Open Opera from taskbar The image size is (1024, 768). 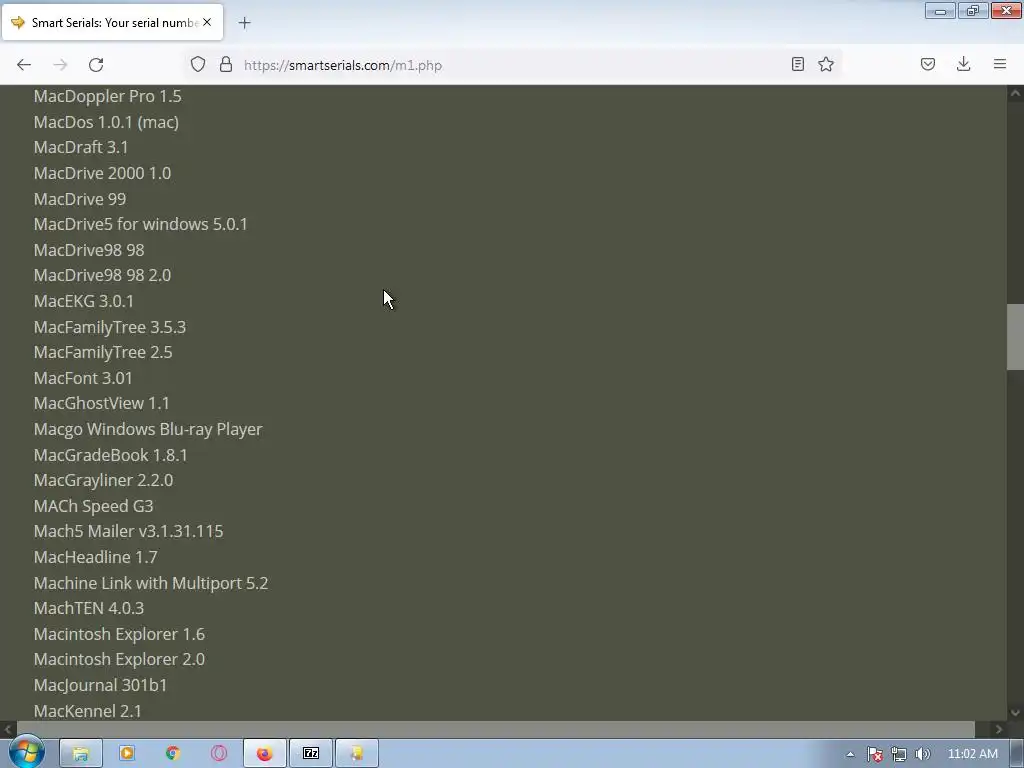tap(219, 754)
